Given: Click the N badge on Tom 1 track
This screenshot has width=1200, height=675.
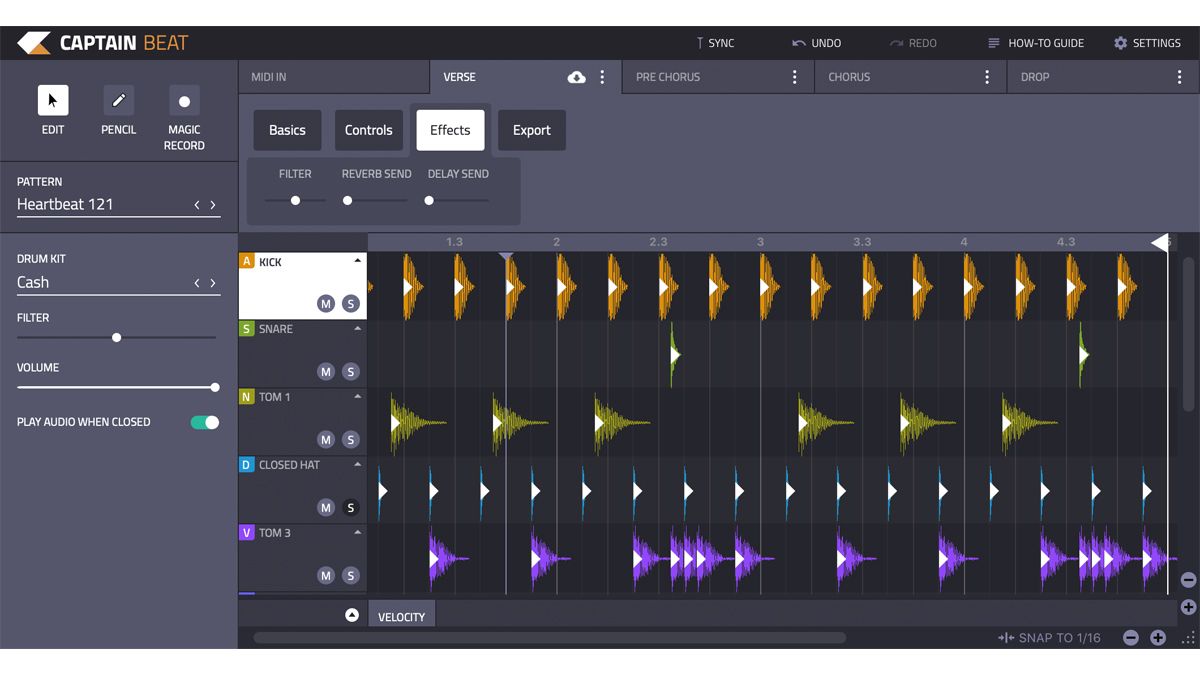Looking at the screenshot, I should point(247,397).
